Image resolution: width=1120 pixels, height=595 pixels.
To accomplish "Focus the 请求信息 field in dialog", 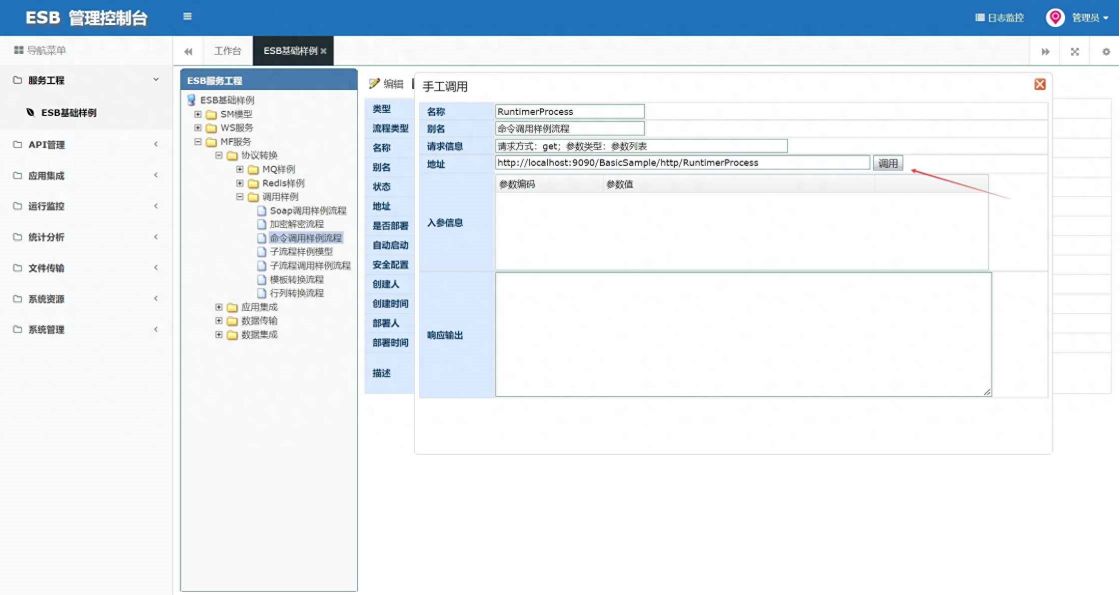I will [x=641, y=146].
